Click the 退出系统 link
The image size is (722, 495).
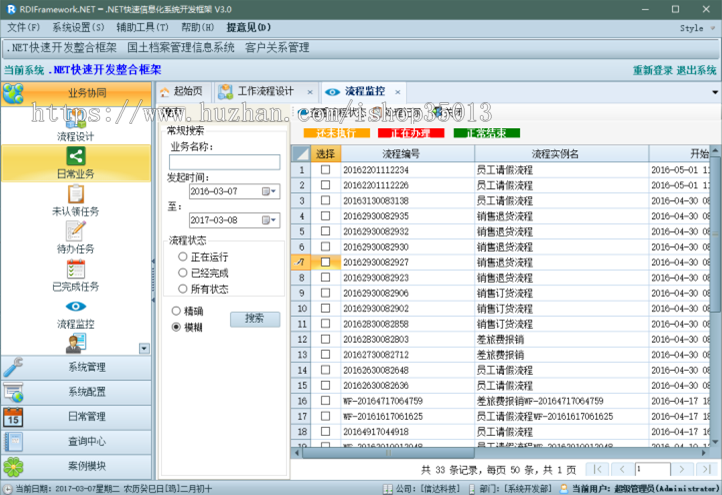(696, 70)
